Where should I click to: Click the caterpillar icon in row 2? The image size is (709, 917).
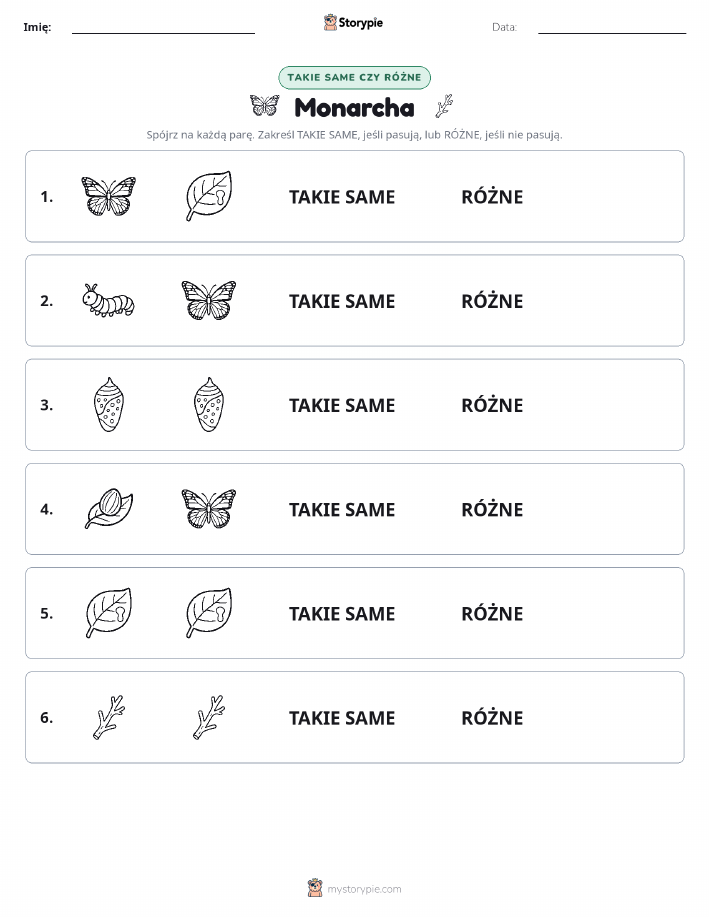pyautogui.click(x=108, y=301)
